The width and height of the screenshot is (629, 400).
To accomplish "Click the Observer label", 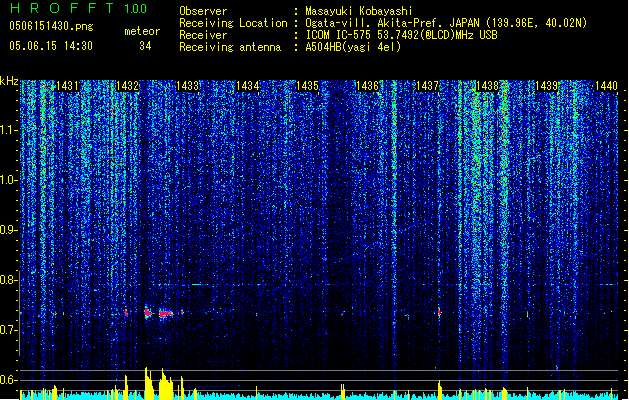I will coord(203,11).
